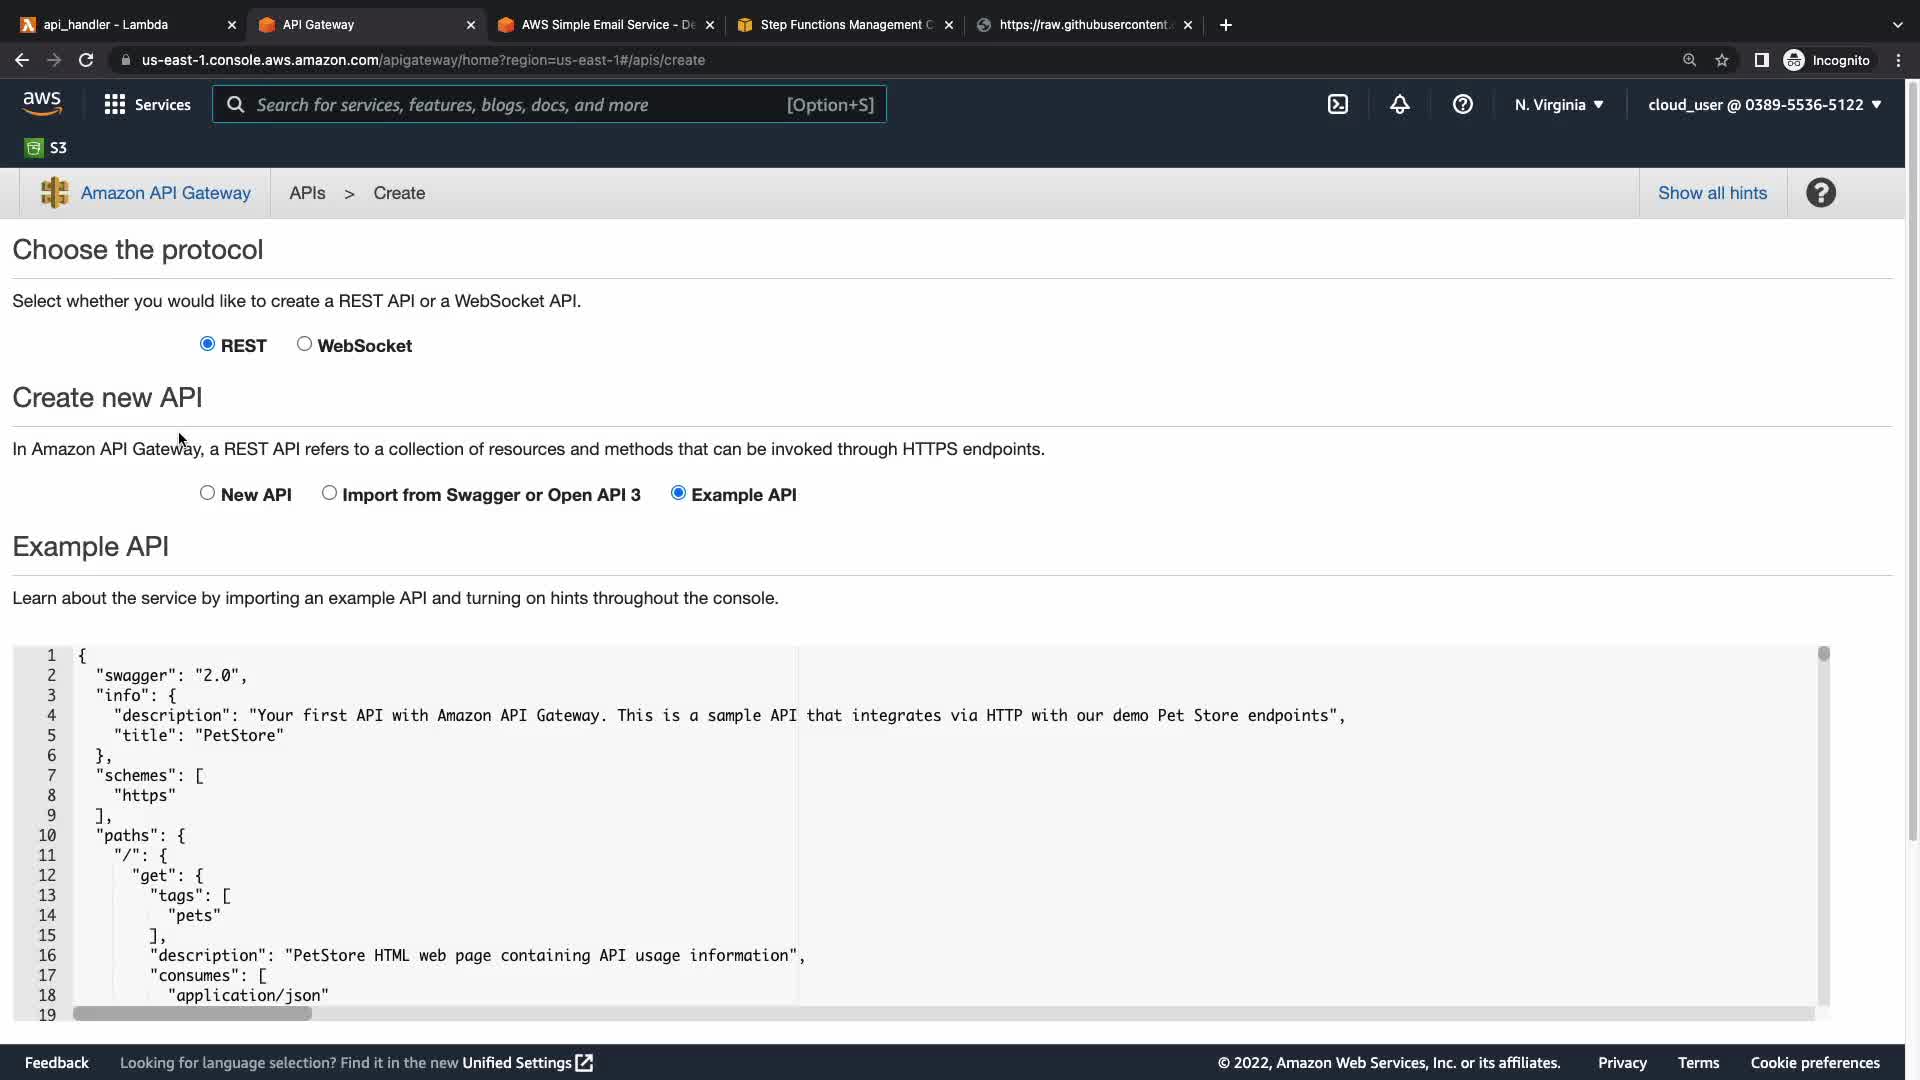
Task: Click the Amazon API Gateway logo icon
Action: pyautogui.click(x=55, y=193)
